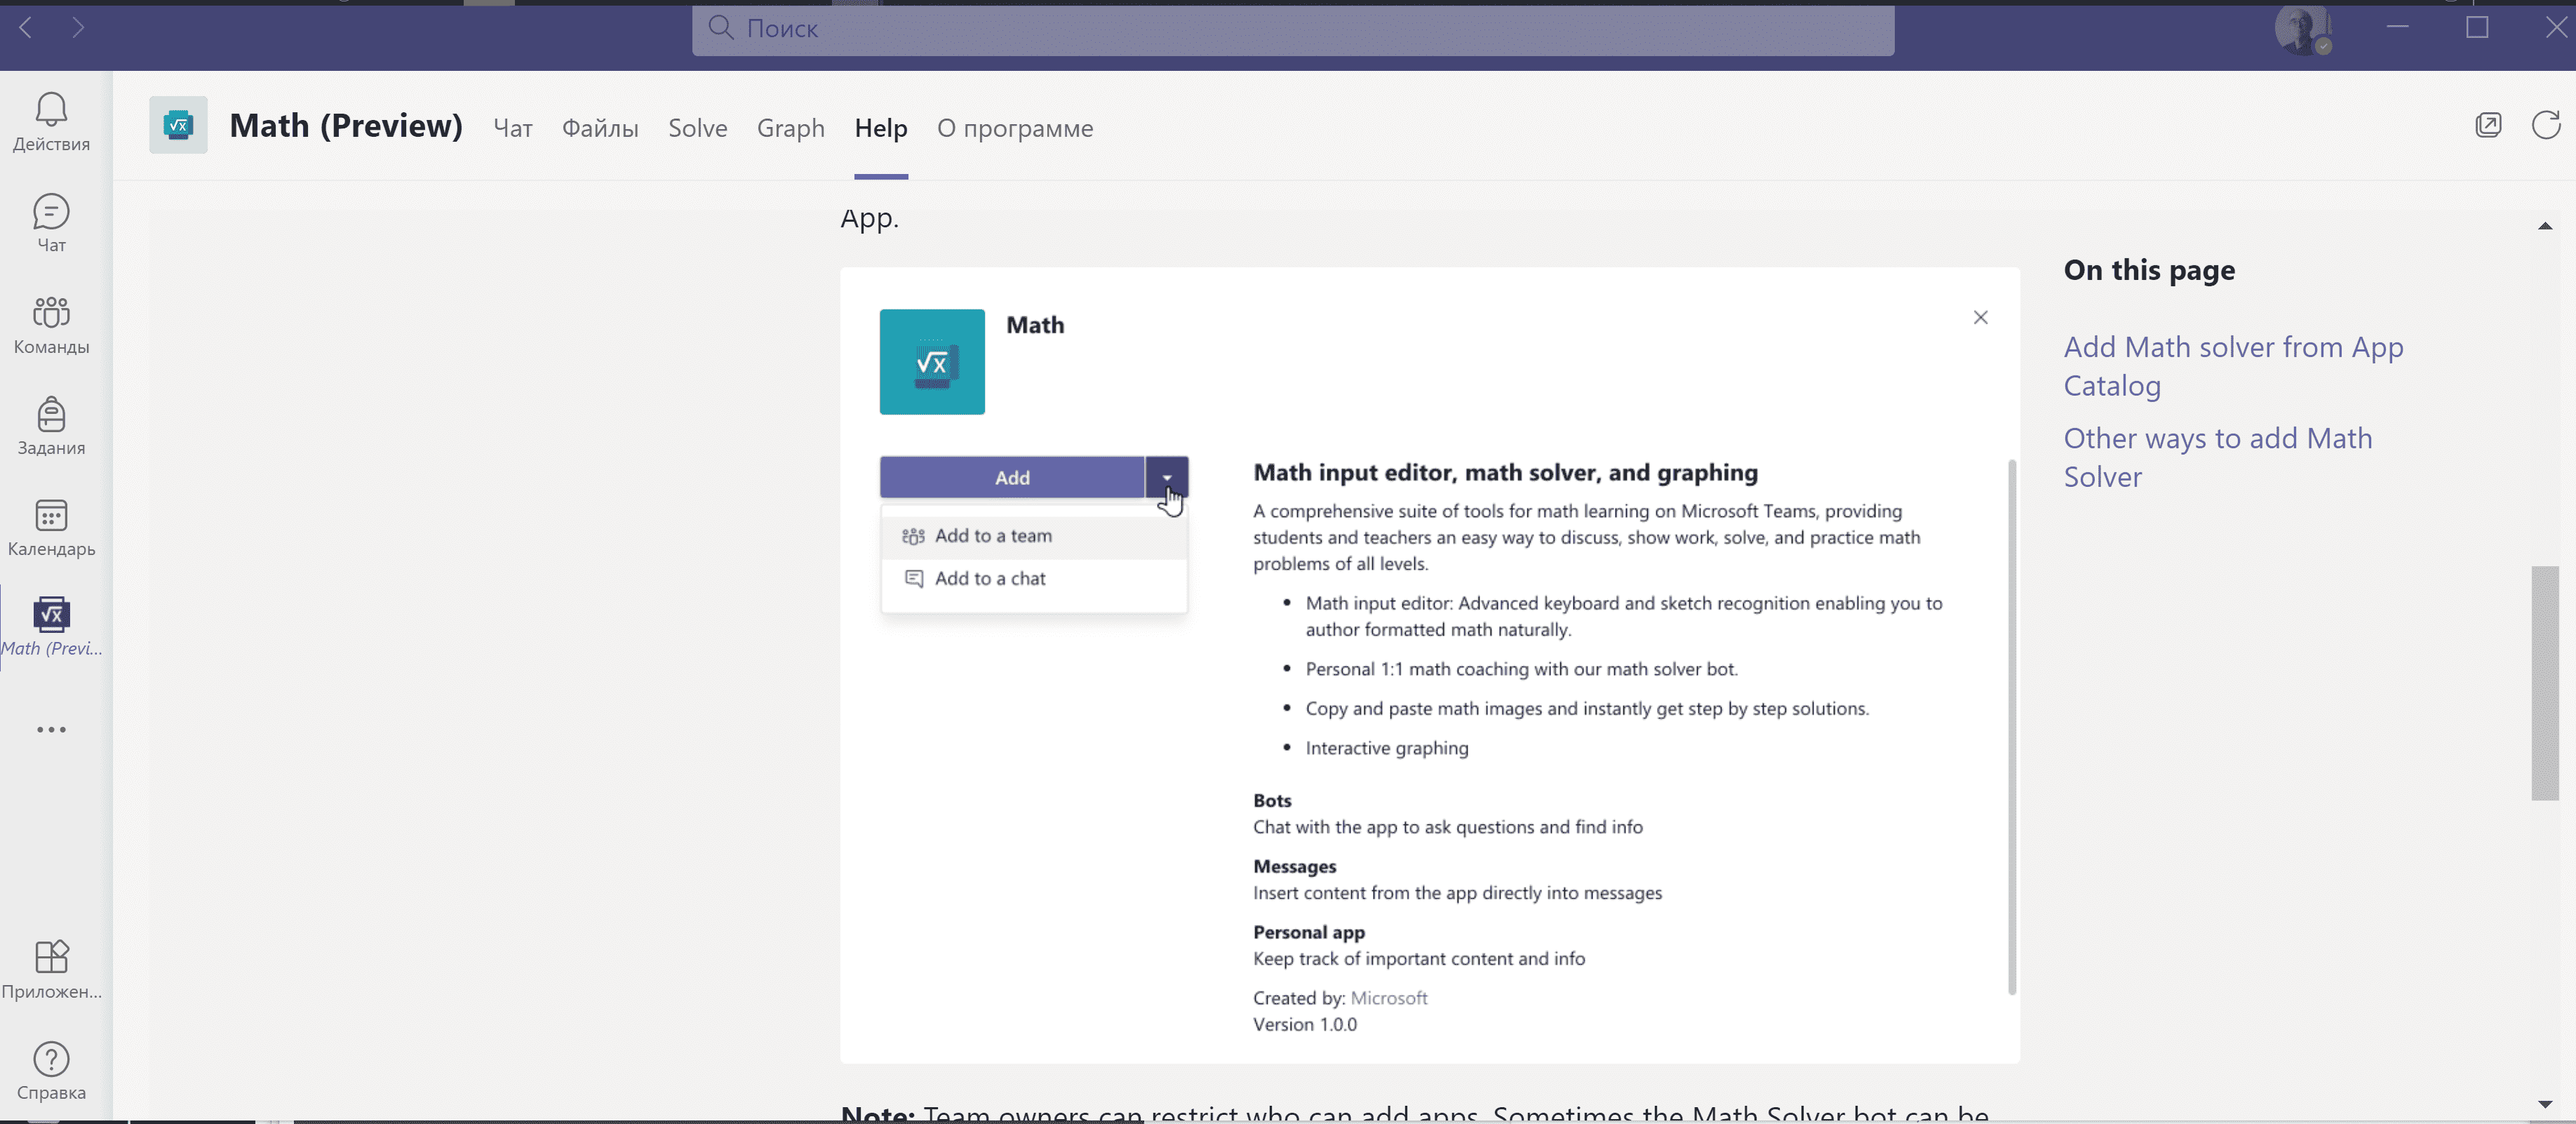Click the 'Personal app' heading
The width and height of the screenshot is (2576, 1124).
(x=1309, y=932)
